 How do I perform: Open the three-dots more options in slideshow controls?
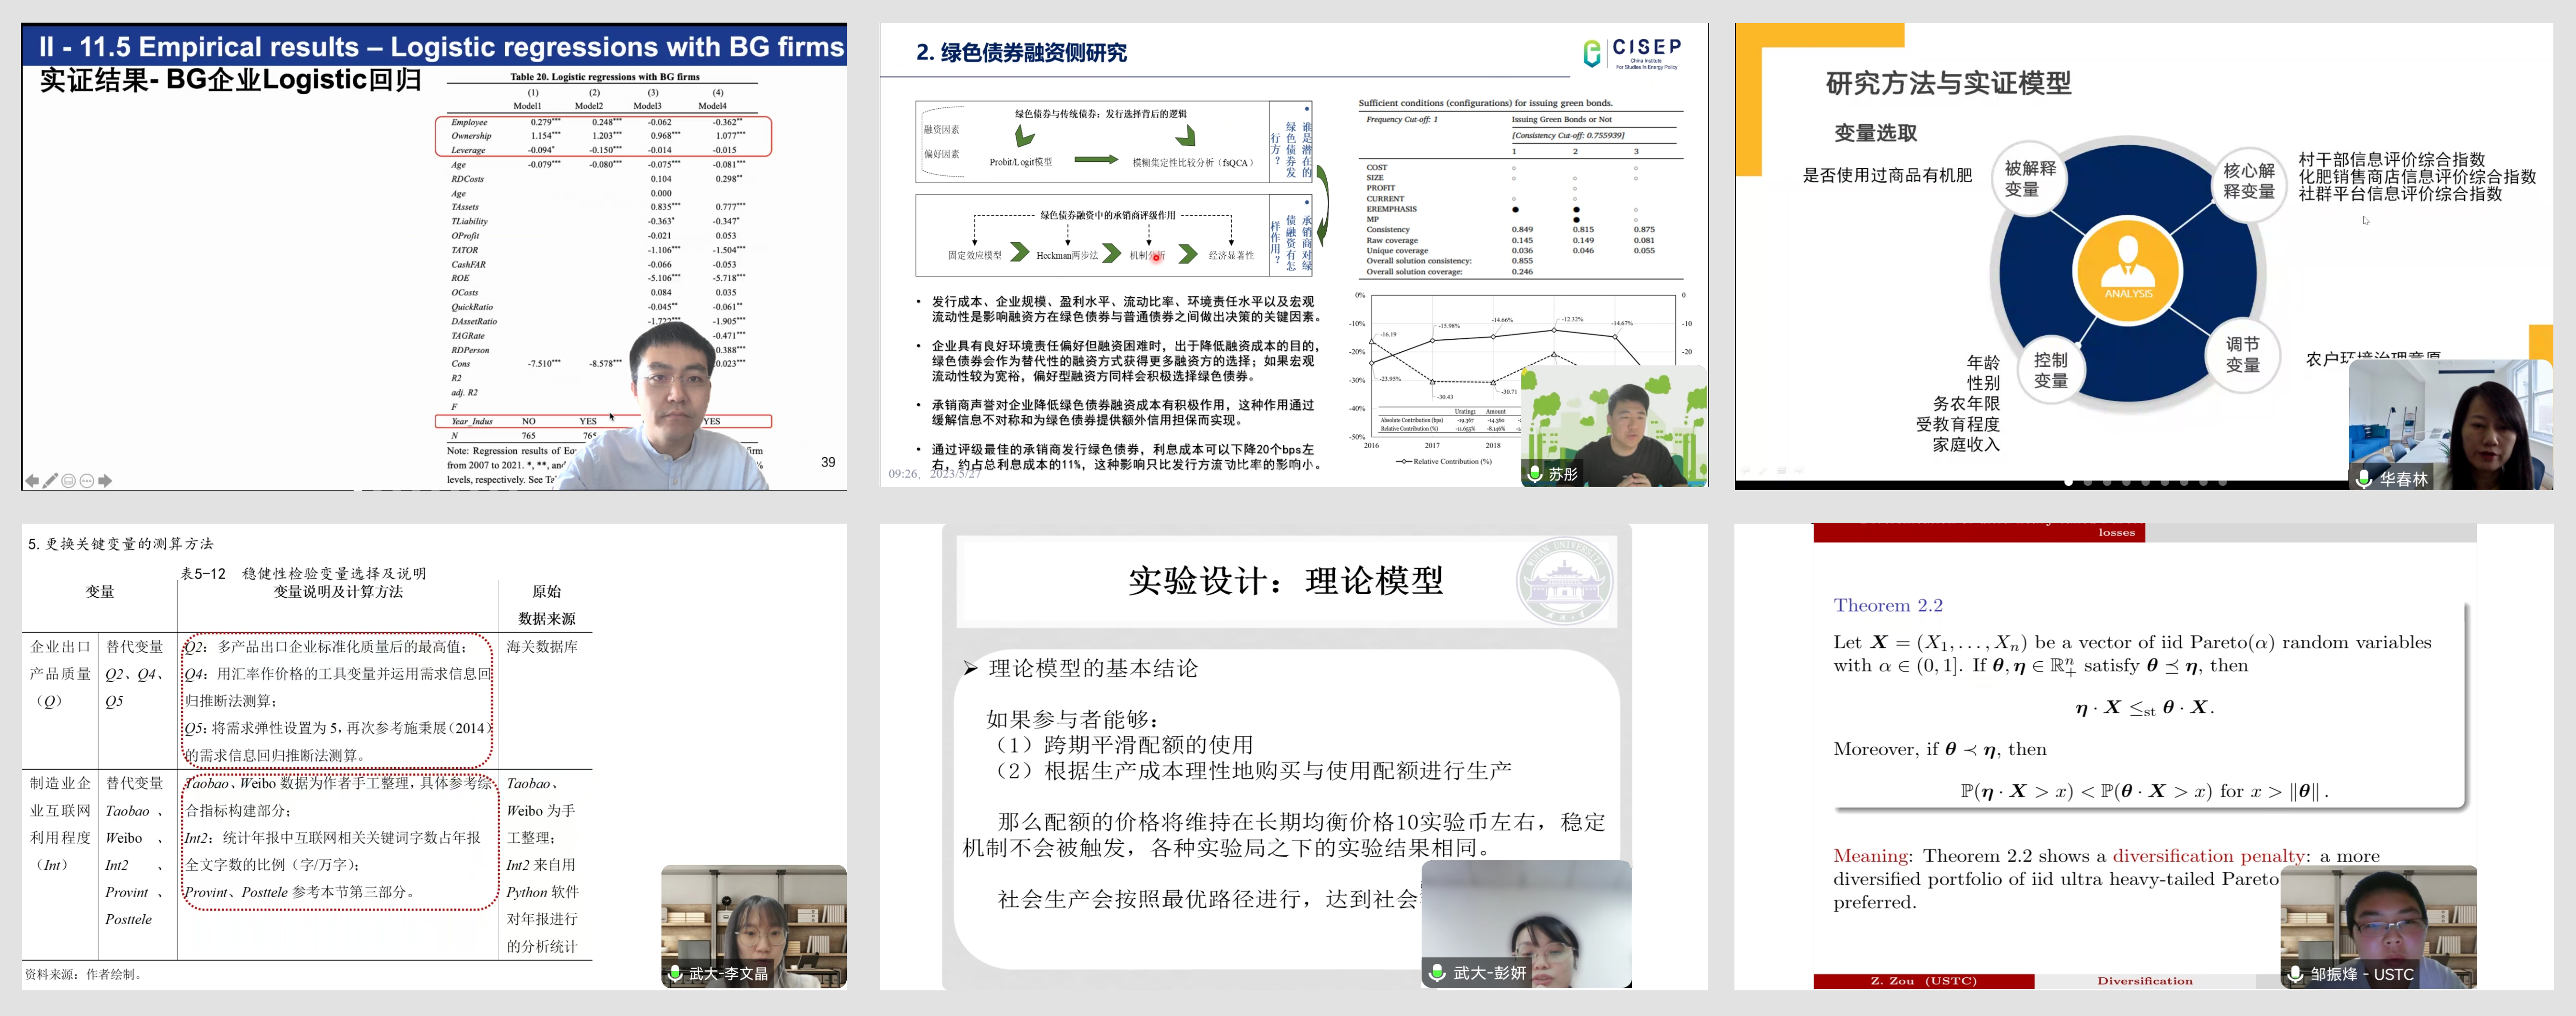tap(87, 481)
